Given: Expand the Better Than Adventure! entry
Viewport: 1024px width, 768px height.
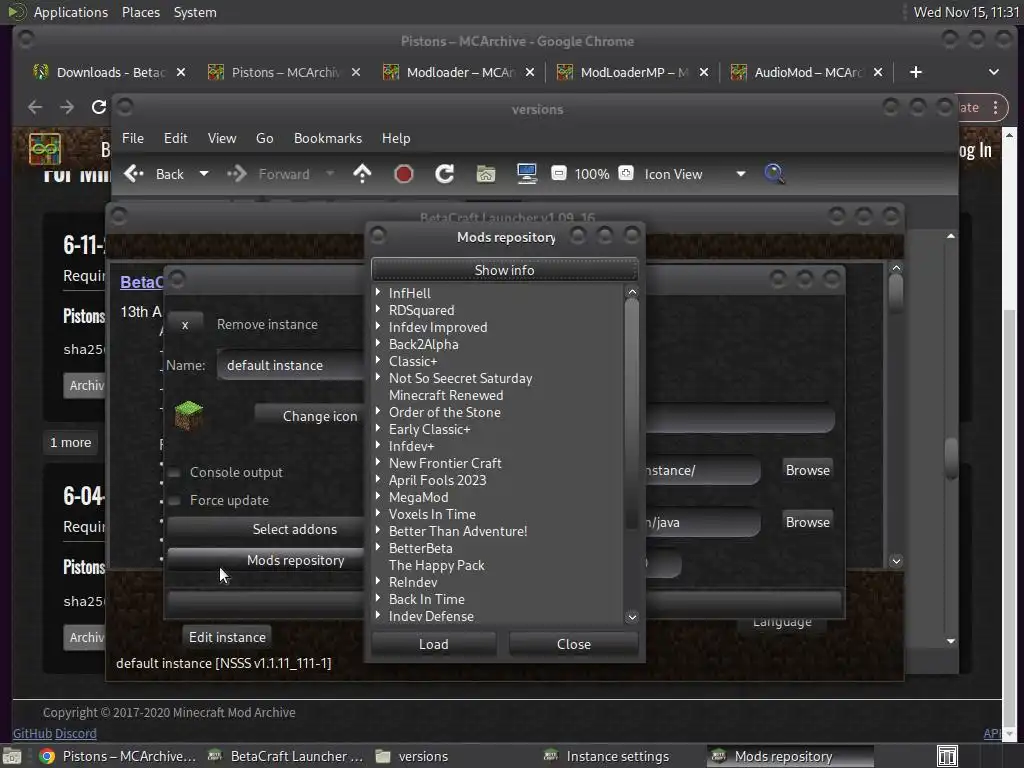Looking at the screenshot, I should click(x=379, y=531).
